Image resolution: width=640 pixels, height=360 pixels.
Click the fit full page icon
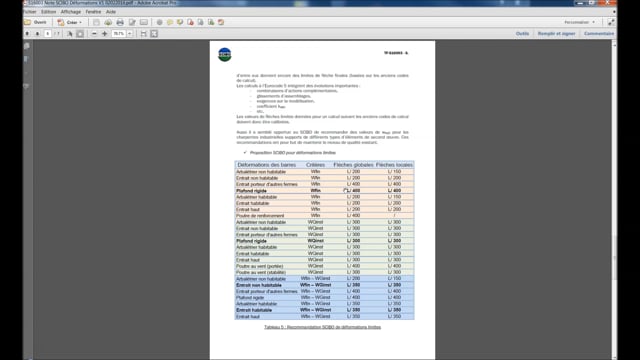[x=154, y=33]
